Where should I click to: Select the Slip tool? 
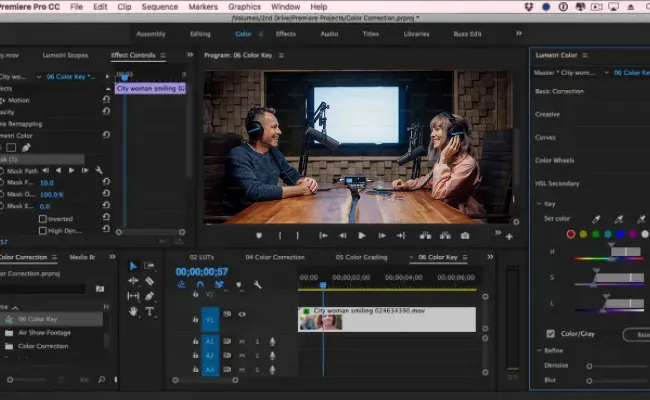(x=133, y=296)
